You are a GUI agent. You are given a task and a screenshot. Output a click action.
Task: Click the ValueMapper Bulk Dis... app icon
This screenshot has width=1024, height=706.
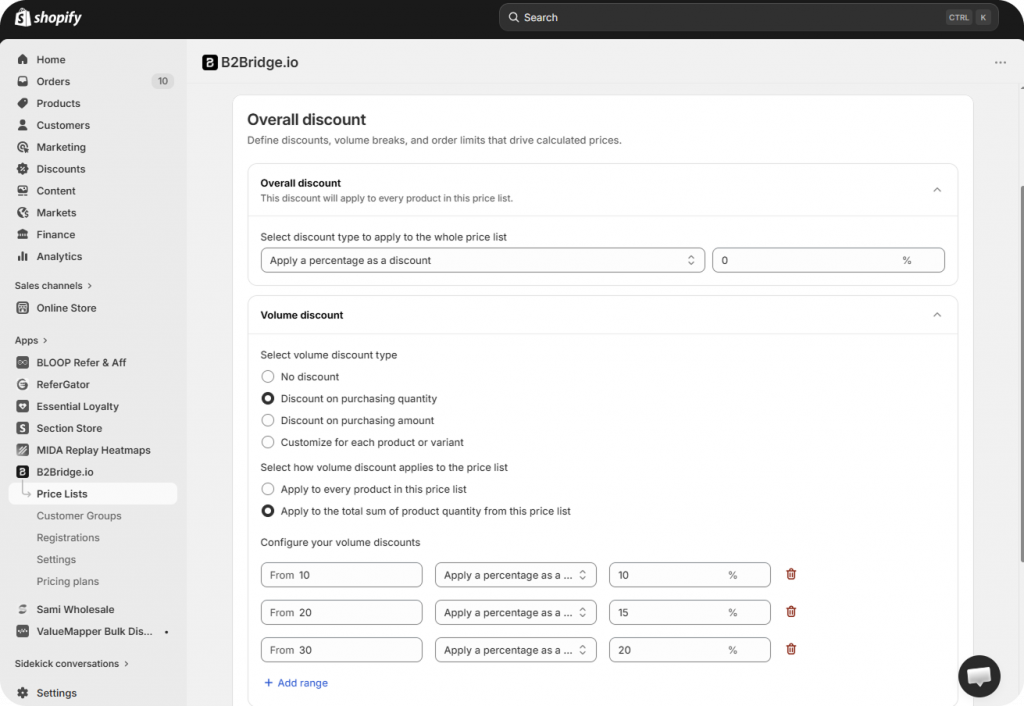[x=23, y=631]
